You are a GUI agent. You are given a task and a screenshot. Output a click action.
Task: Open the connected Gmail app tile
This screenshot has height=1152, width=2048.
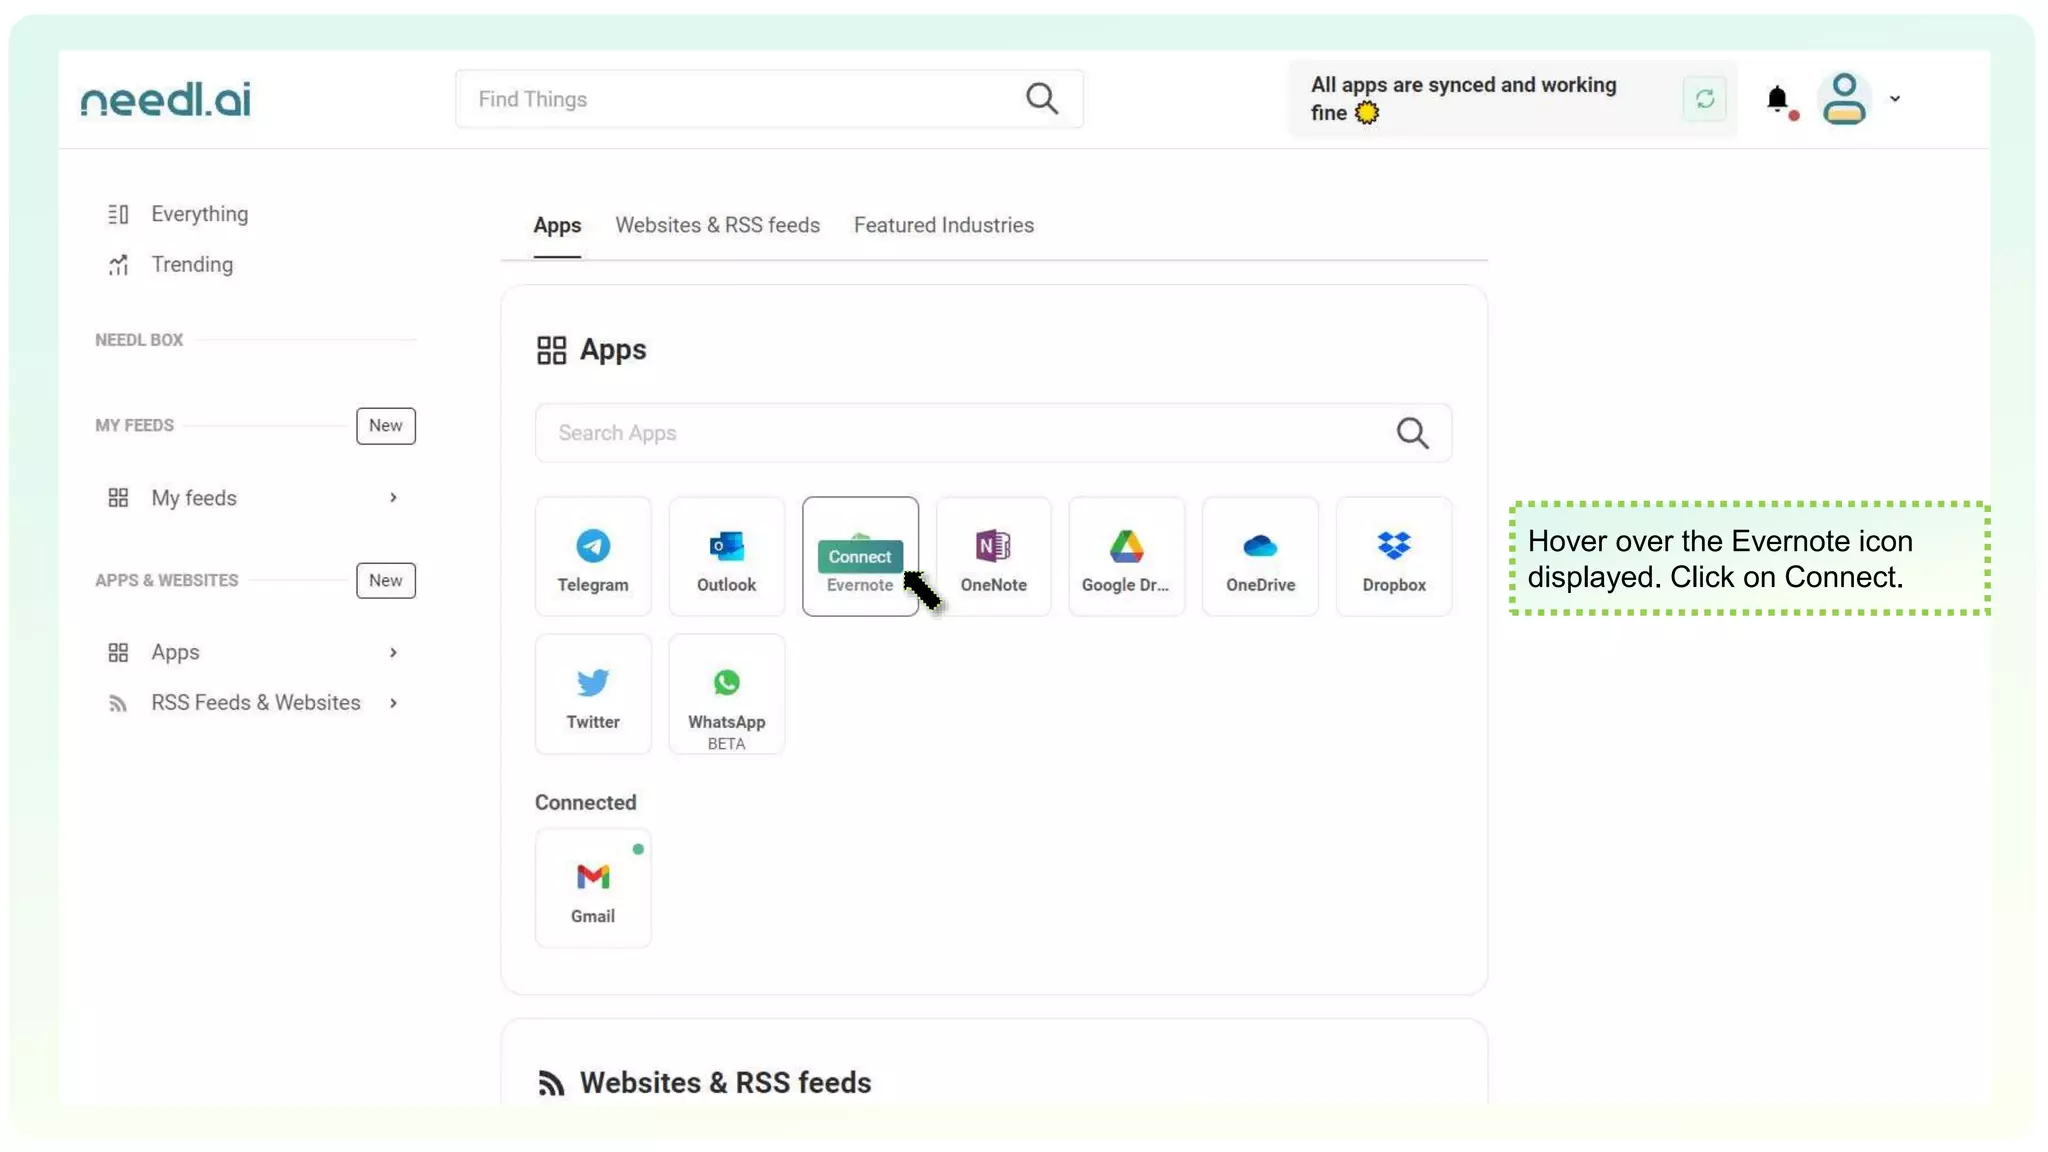593,888
